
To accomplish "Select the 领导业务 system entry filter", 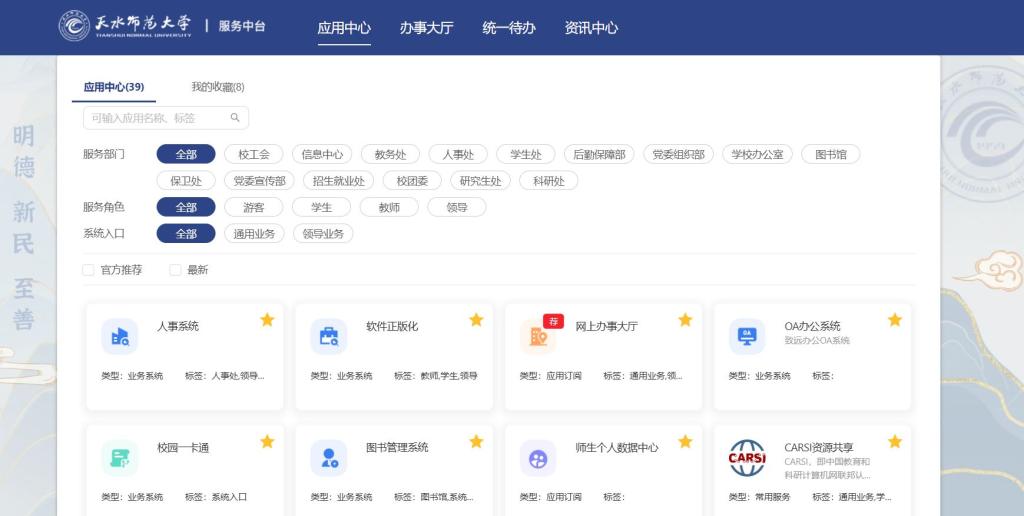I will (323, 233).
